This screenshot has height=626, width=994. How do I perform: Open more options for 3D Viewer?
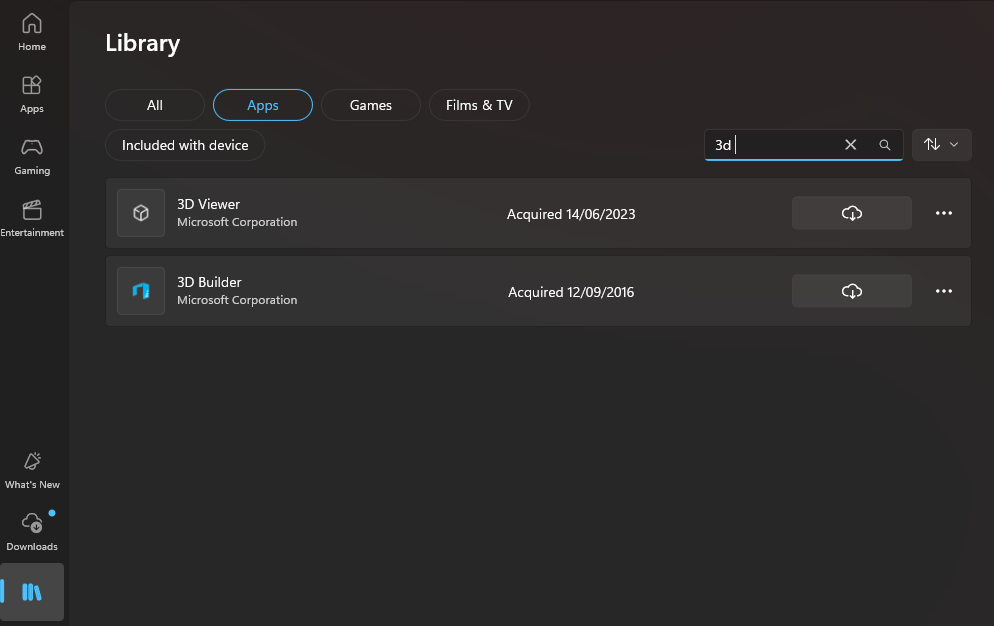point(943,213)
